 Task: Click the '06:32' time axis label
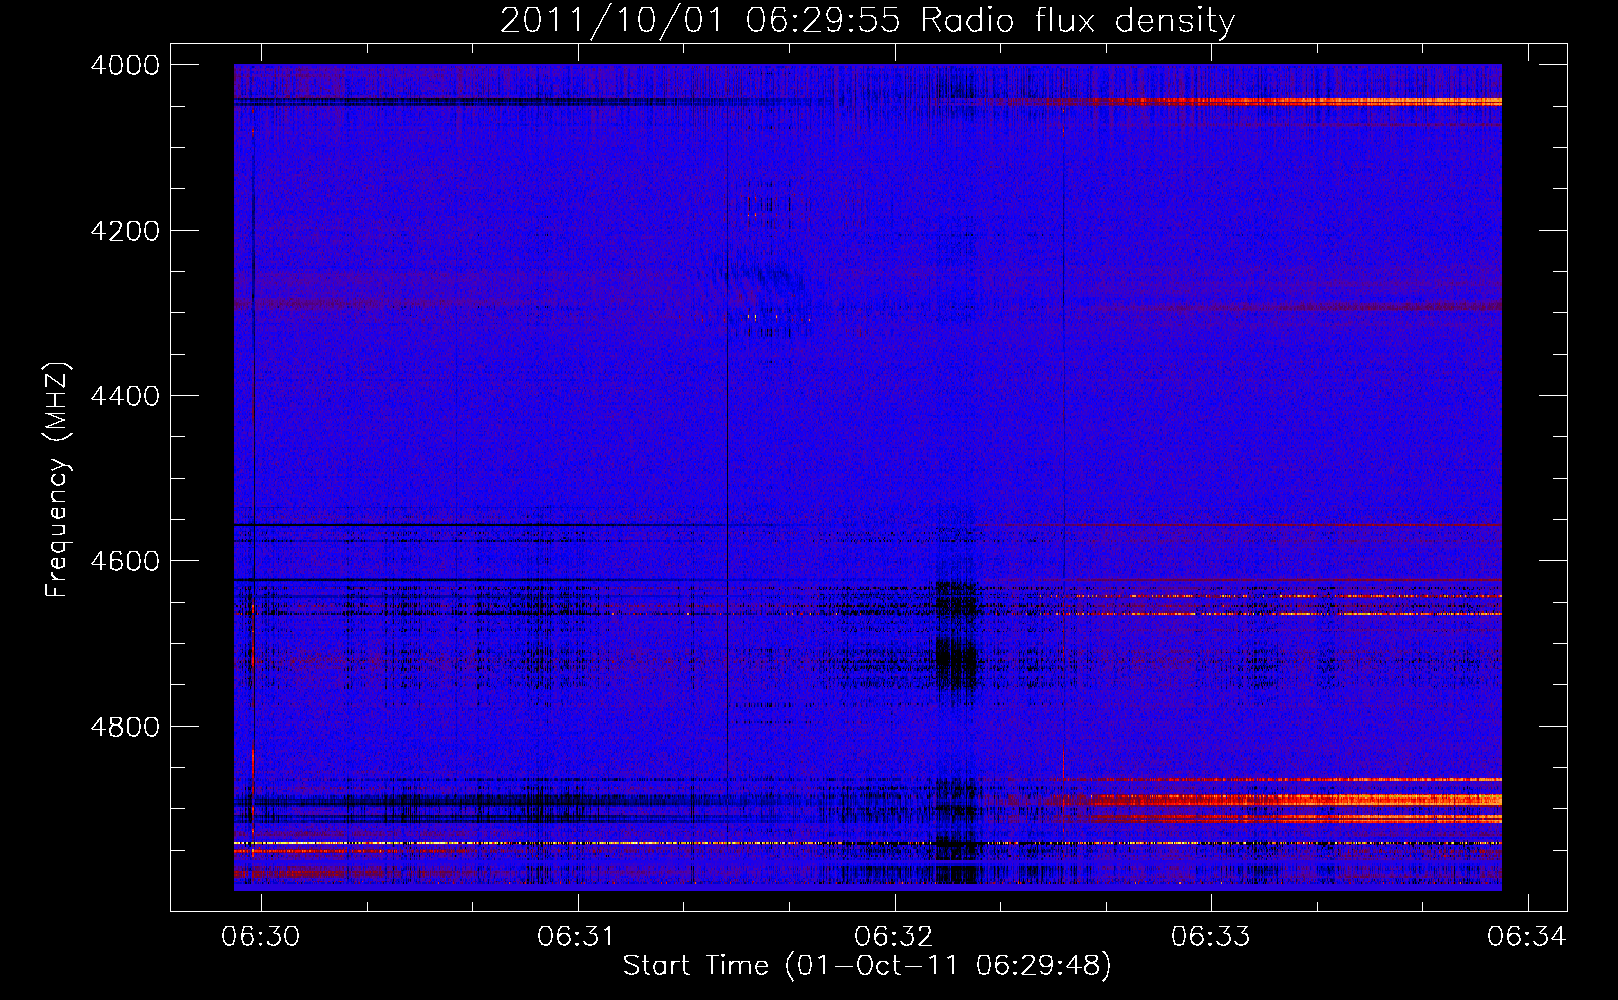point(893,936)
